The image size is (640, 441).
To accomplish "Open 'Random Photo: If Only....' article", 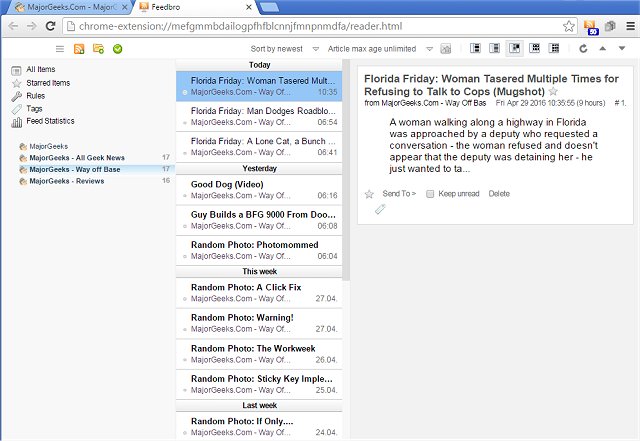I will tap(259, 426).
